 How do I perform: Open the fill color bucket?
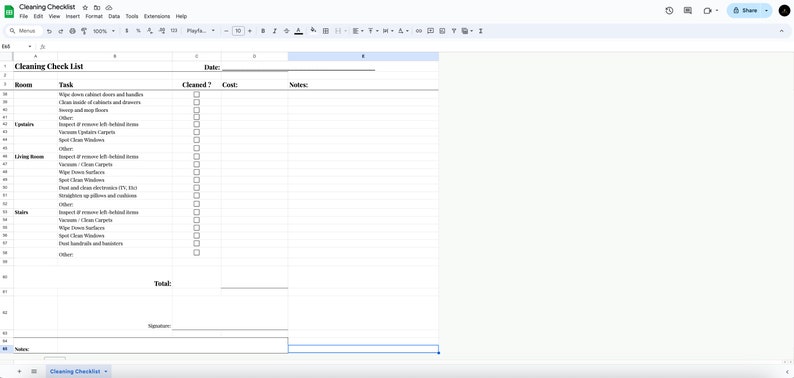[313, 31]
